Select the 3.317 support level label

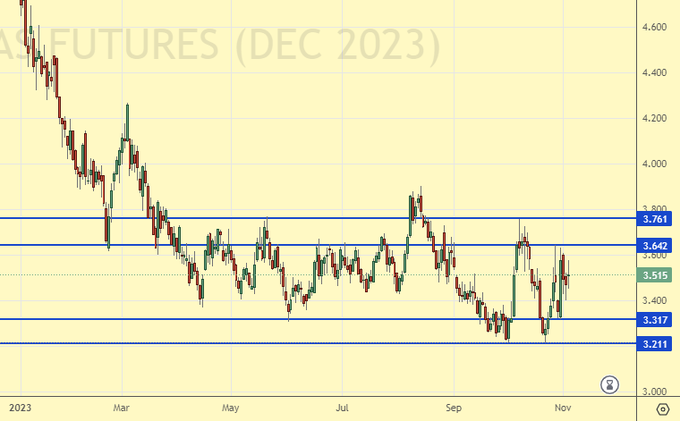(x=657, y=320)
